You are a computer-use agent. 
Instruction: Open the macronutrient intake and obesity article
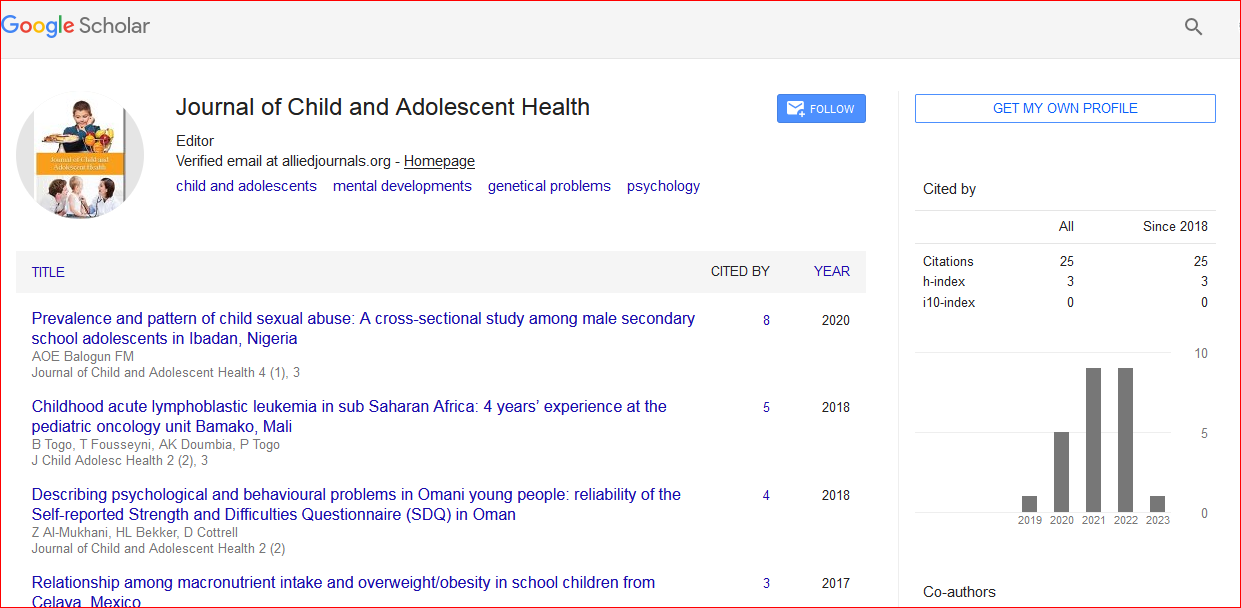click(x=343, y=583)
